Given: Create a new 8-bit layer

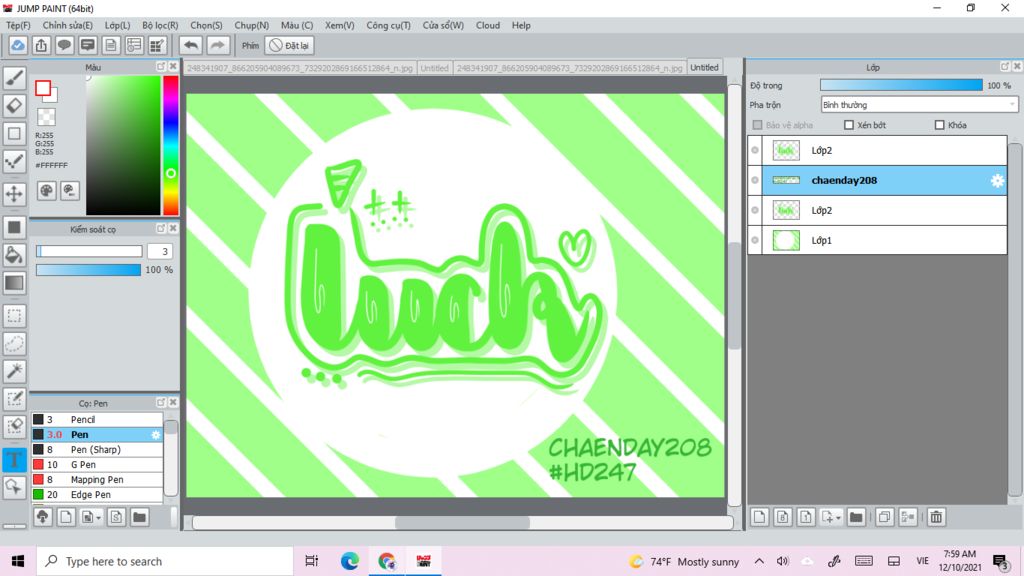Looking at the screenshot, I should pyautogui.click(x=782, y=517).
